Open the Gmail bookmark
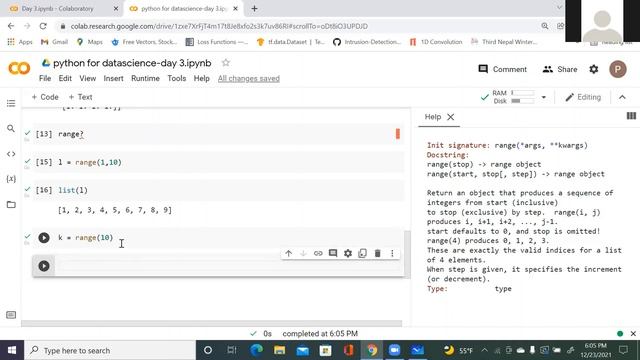This screenshot has width=640, height=360. coord(54,42)
